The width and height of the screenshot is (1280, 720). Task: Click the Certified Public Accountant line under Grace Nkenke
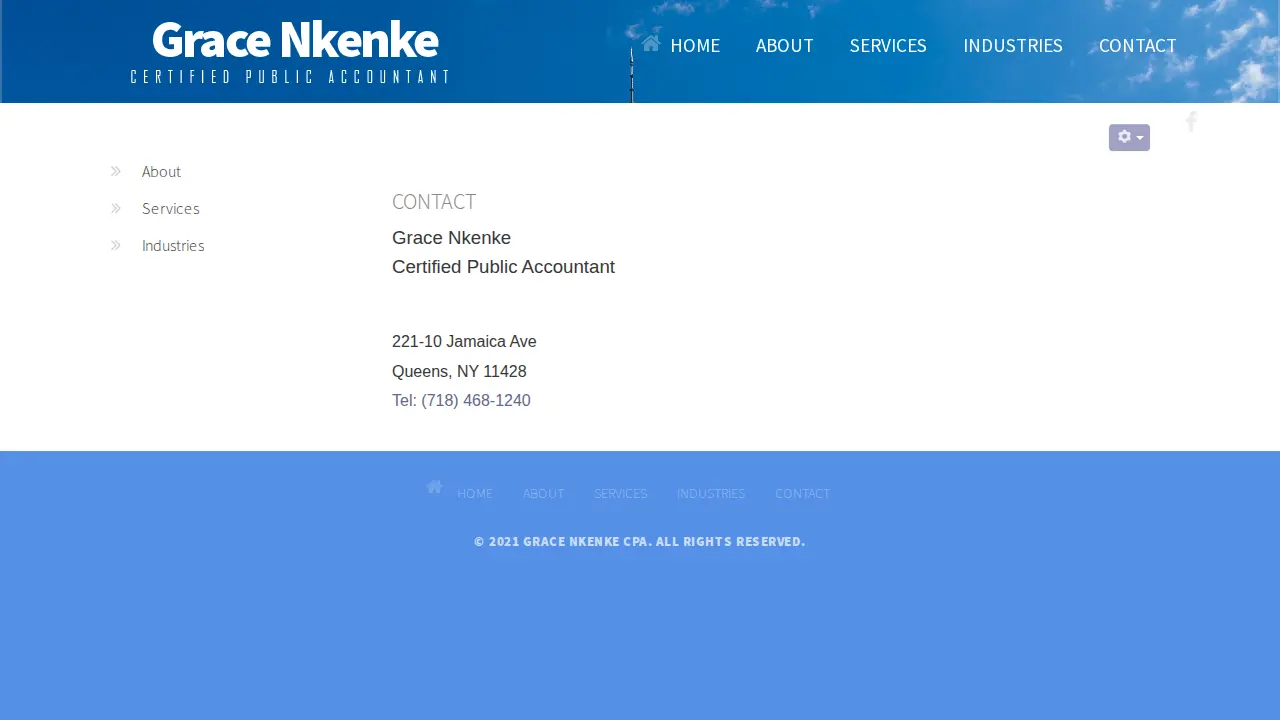coord(503,267)
